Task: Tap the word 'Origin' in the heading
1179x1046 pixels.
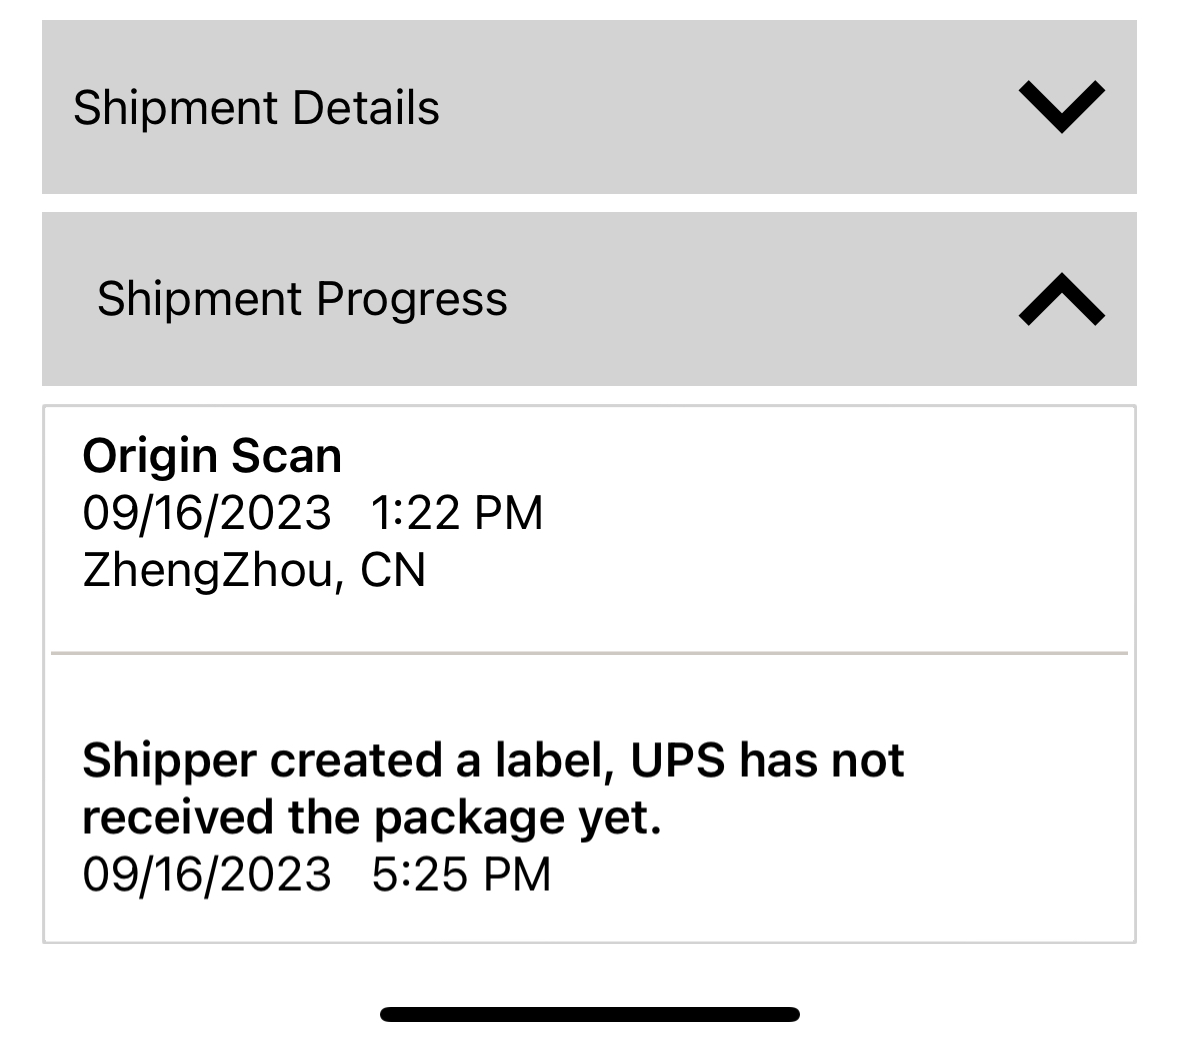Action: point(150,456)
